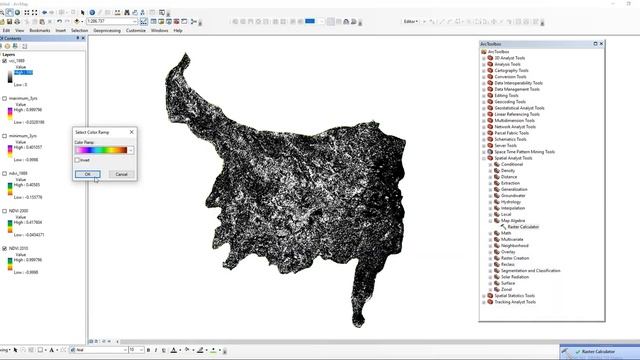
Task: Expand the 3D Analyst Tools toolbox
Action: tap(484, 58)
